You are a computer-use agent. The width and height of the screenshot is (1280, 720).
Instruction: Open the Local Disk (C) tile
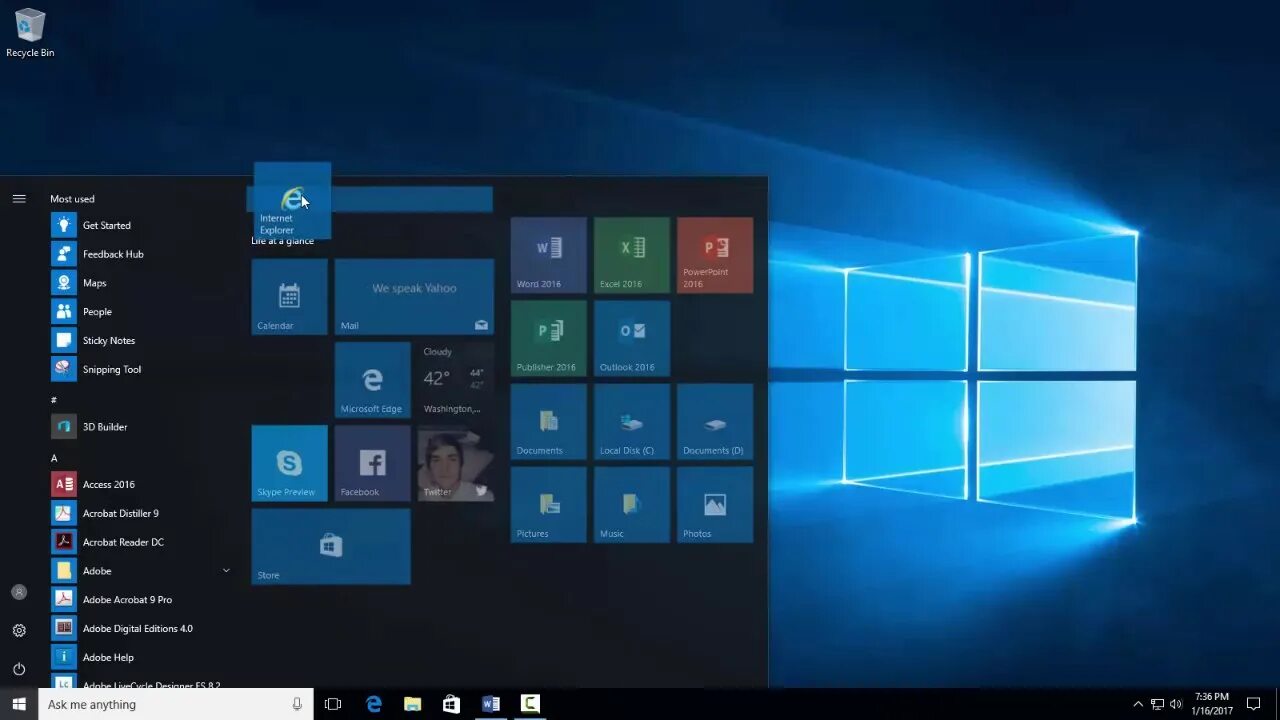[632, 421]
